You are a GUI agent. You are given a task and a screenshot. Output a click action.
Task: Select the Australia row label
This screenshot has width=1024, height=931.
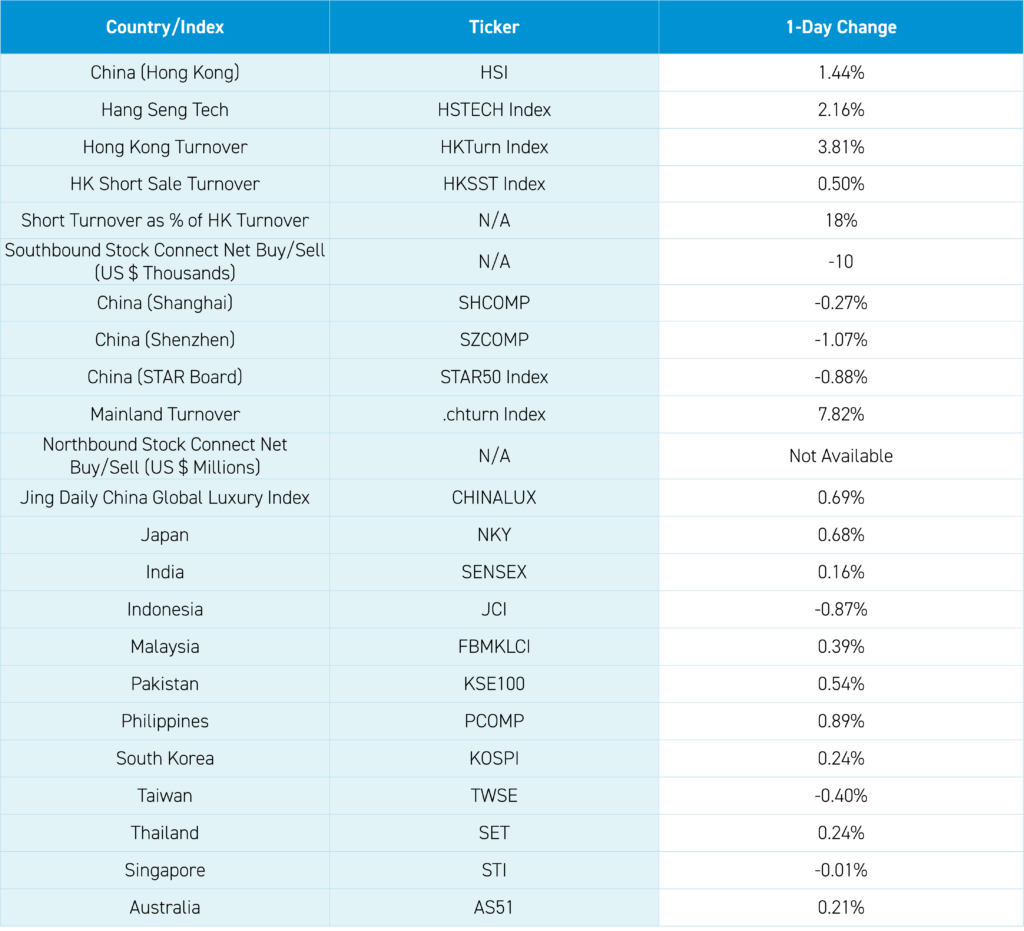165,907
